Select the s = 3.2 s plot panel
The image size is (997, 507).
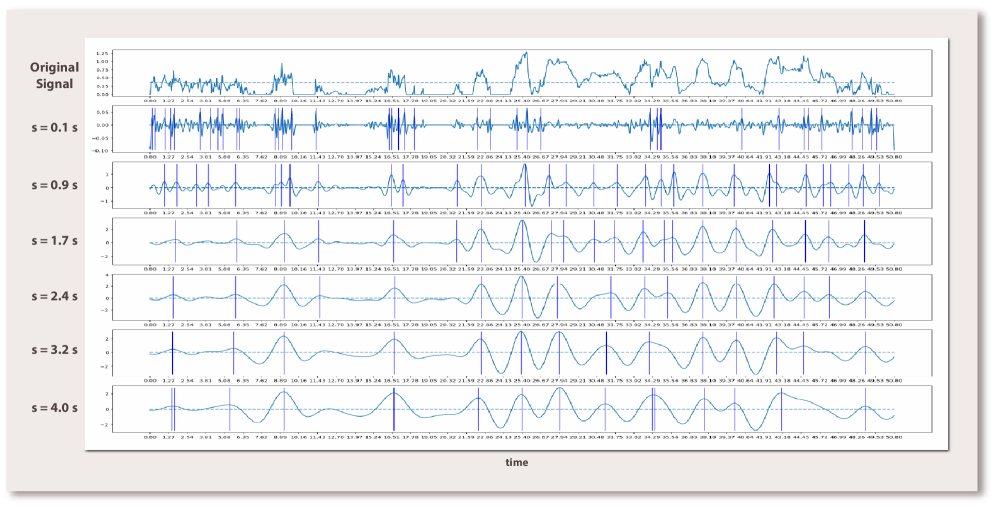(x=520, y=353)
